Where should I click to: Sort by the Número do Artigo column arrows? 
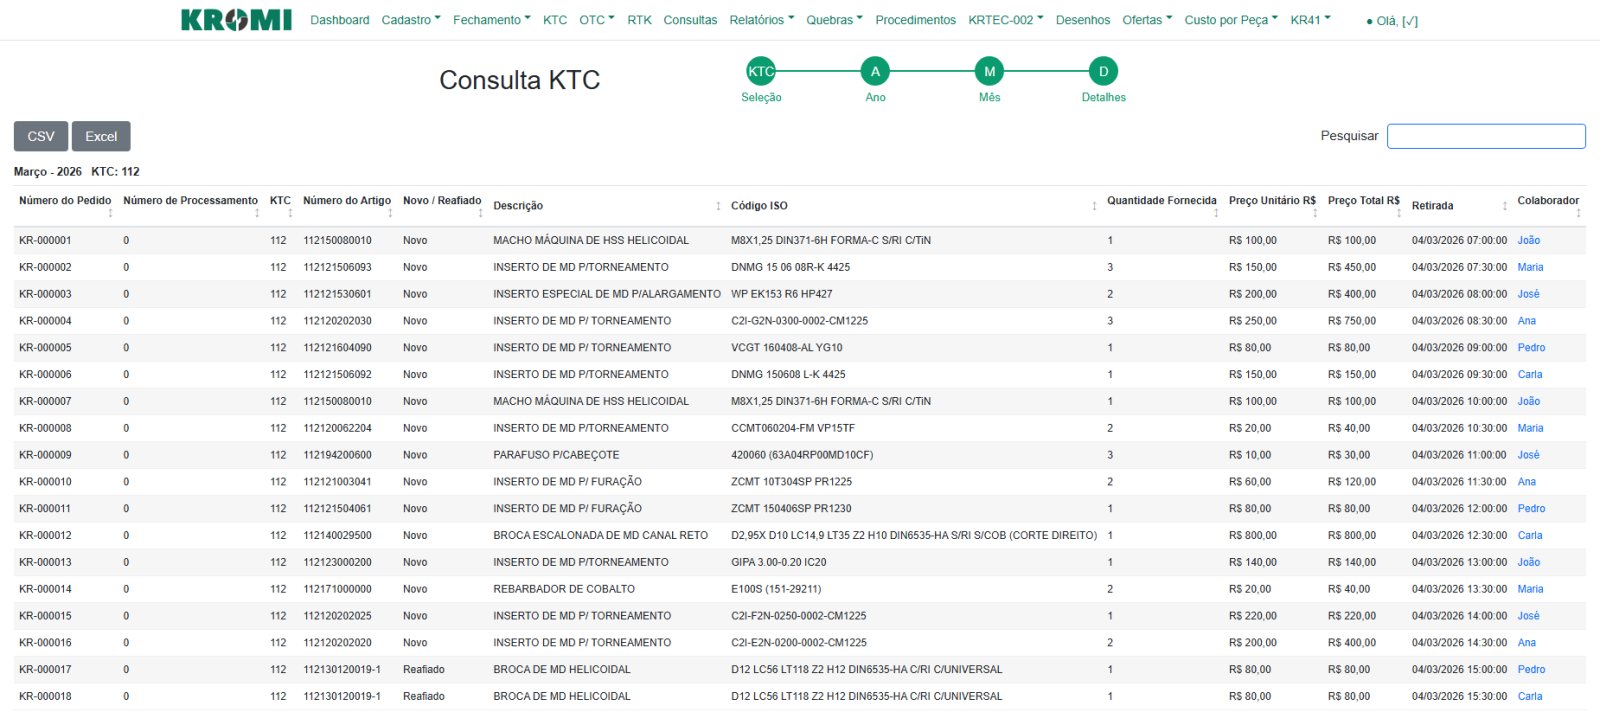pyautogui.click(x=390, y=212)
